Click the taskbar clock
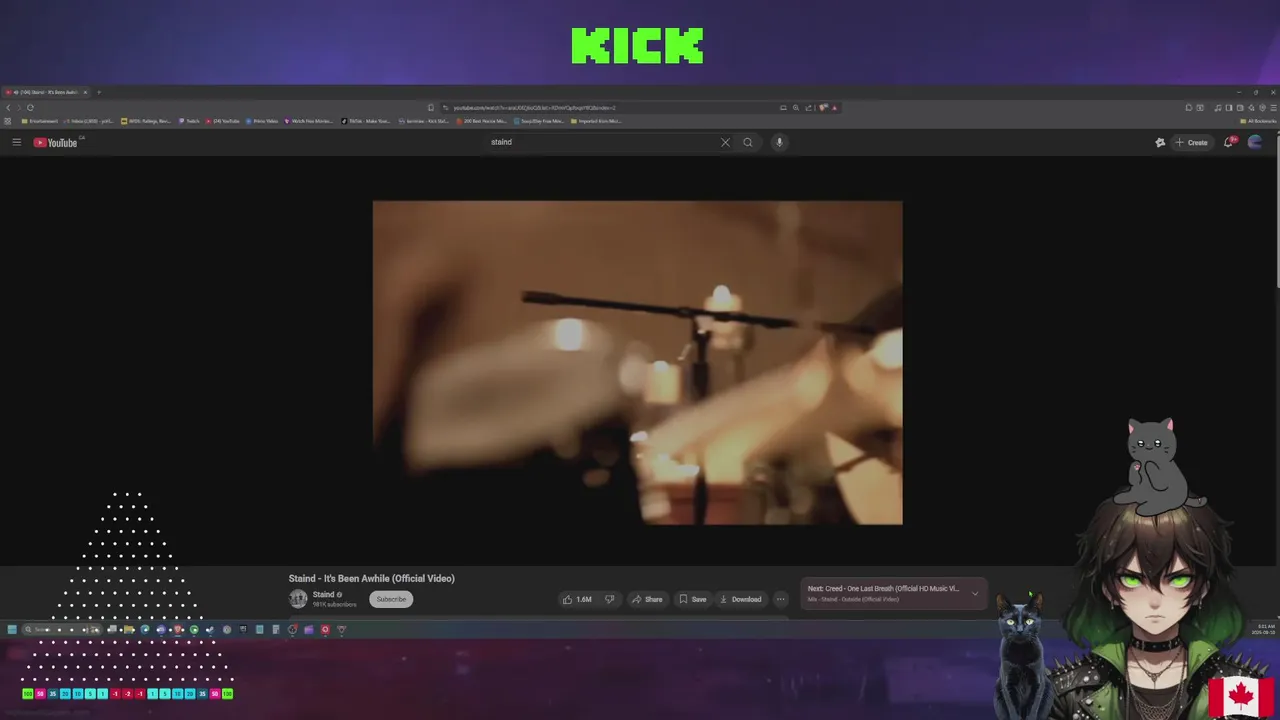This screenshot has width=1280, height=720. point(1263,630)
